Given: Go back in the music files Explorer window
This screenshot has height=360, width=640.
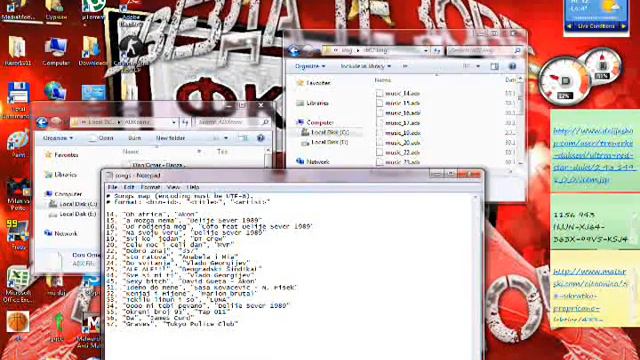Looking at the screenshot, I should (x=293, y=51).
